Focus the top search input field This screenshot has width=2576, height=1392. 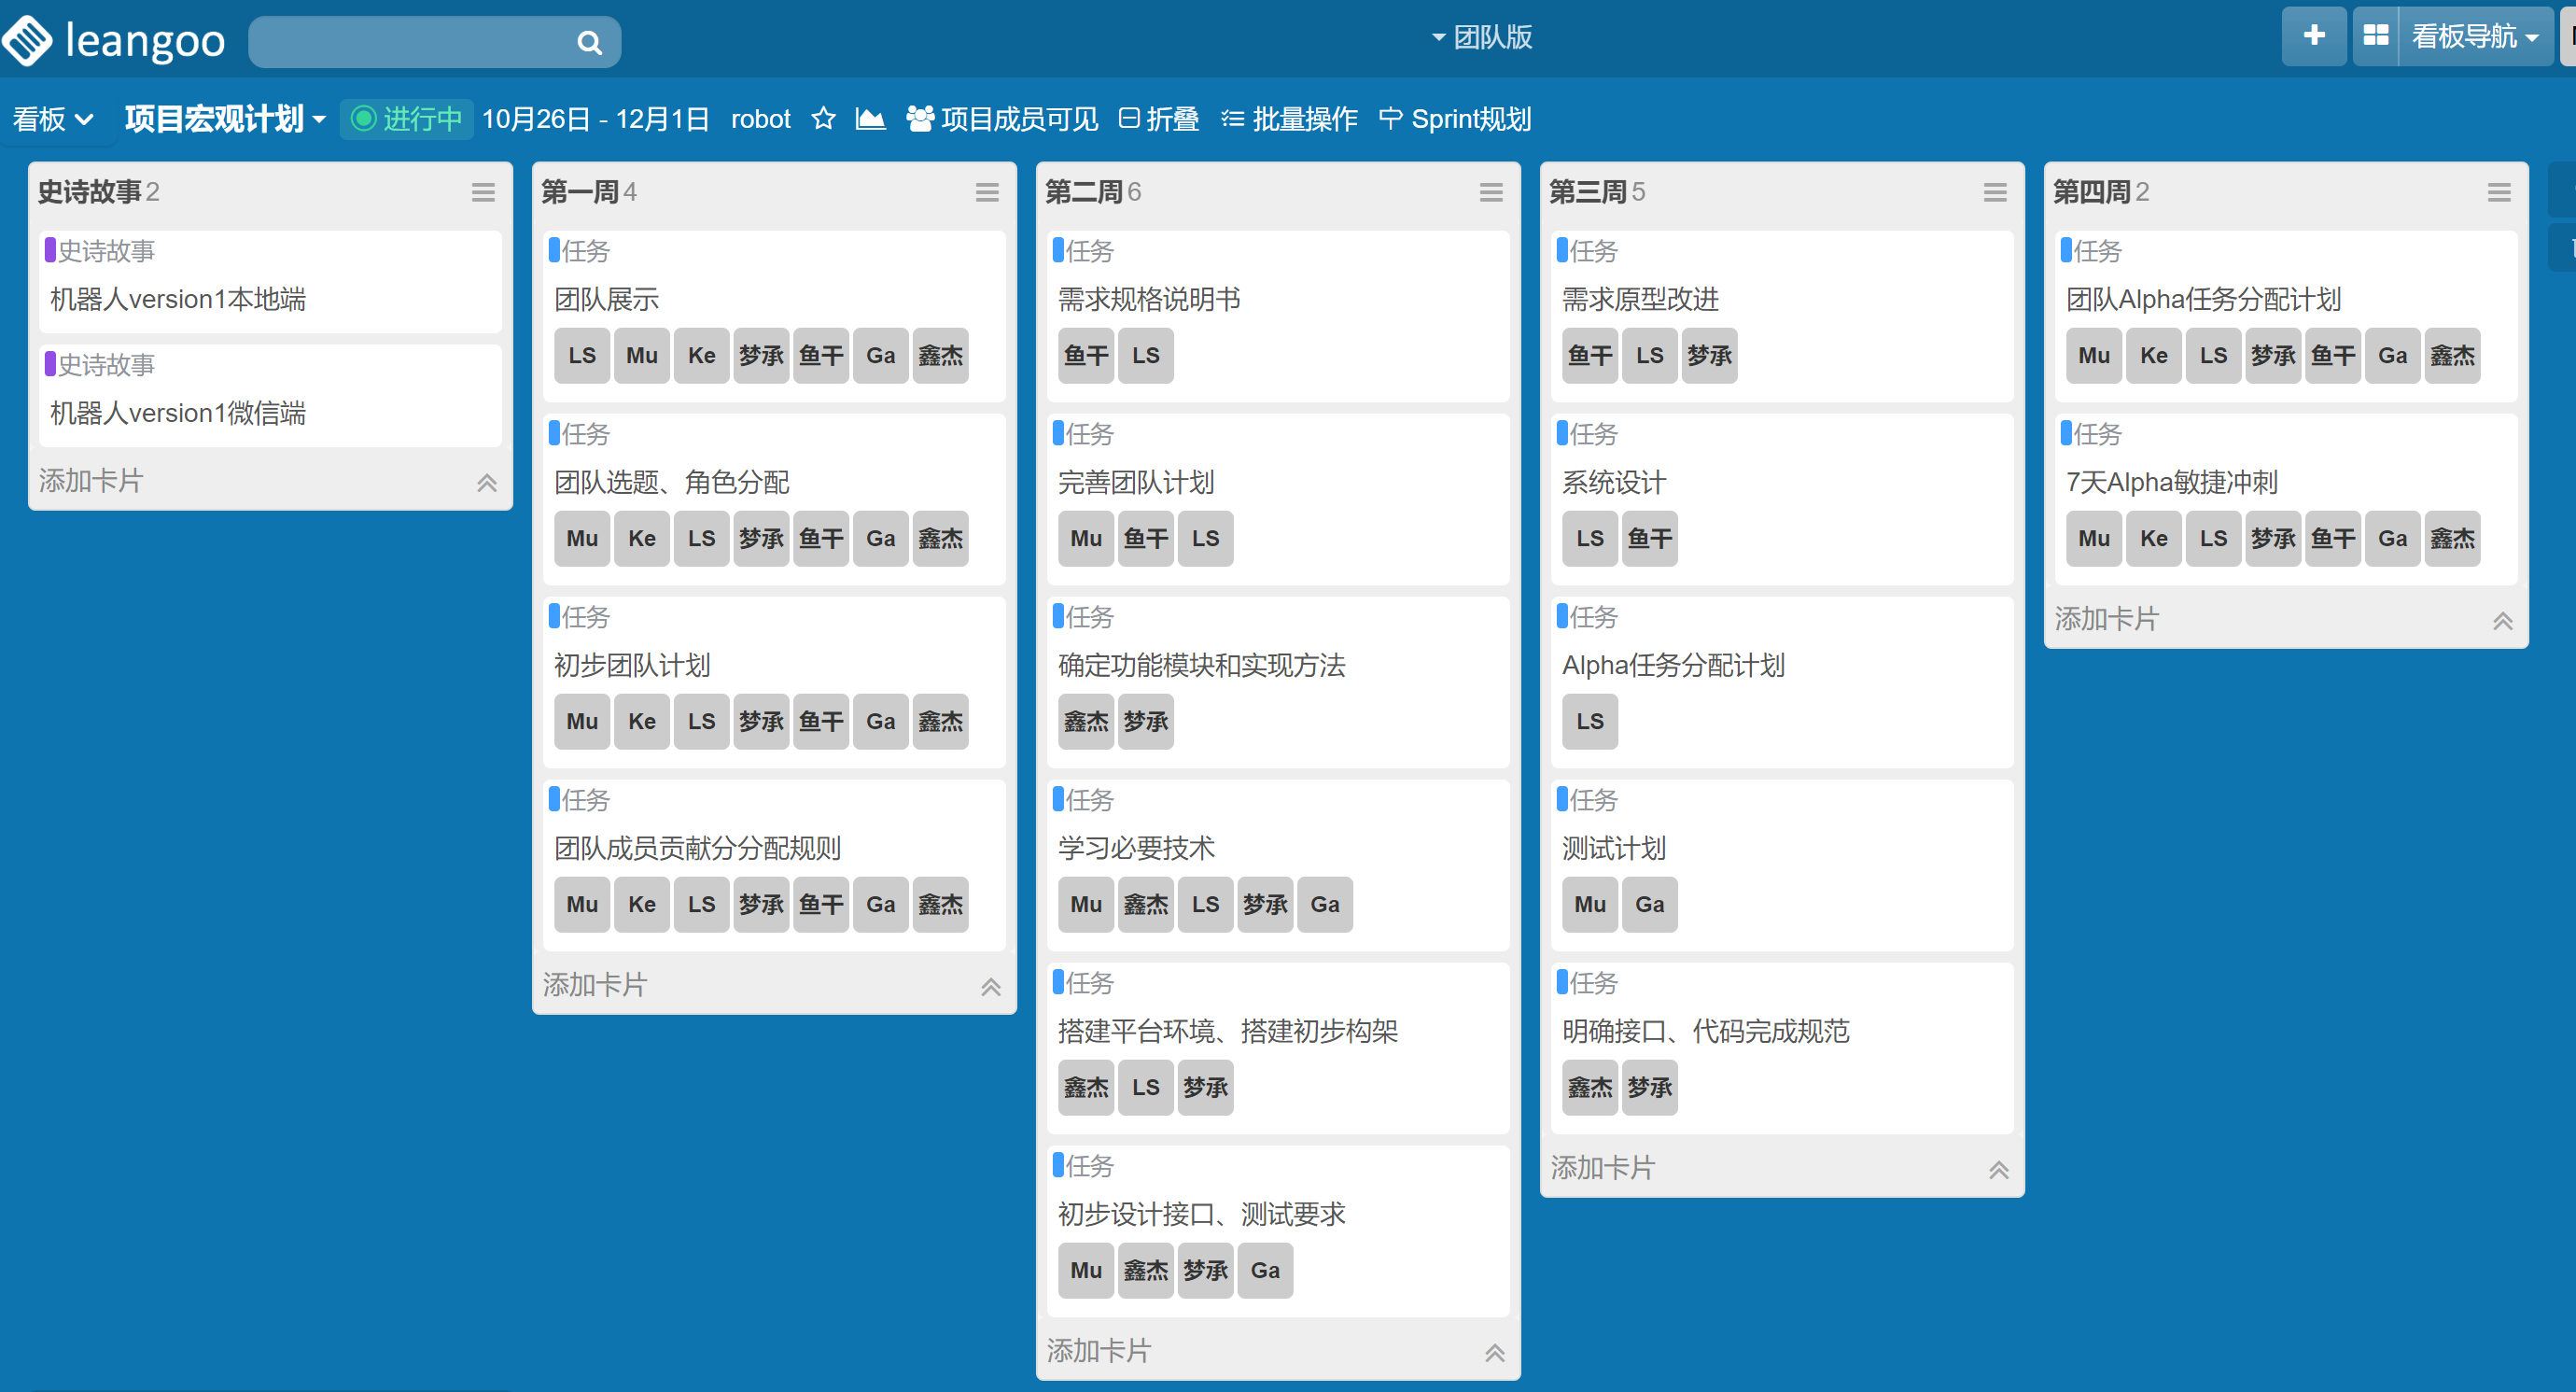click(x=410, y=43)
